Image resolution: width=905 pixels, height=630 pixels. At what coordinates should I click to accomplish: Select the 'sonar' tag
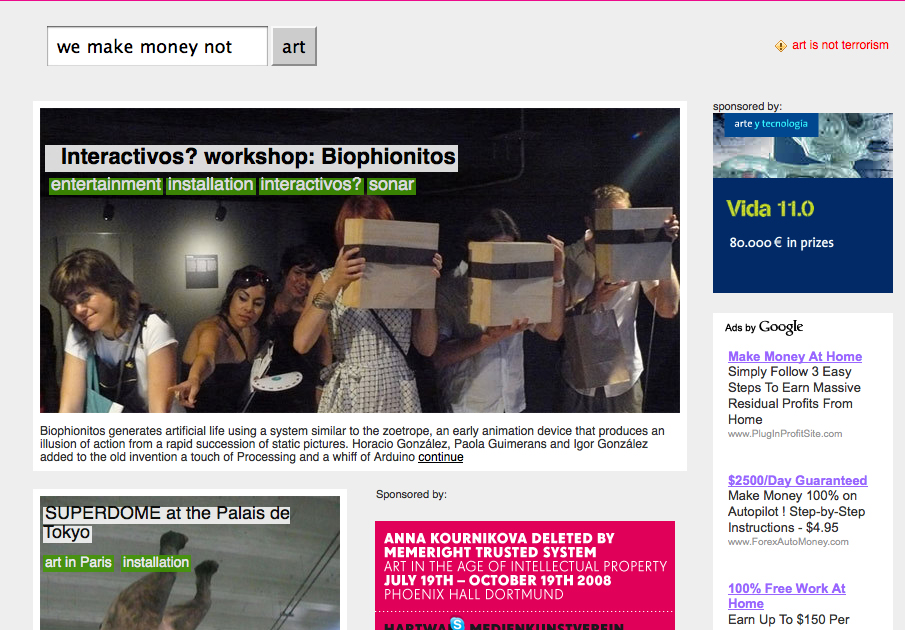(391, 185)
